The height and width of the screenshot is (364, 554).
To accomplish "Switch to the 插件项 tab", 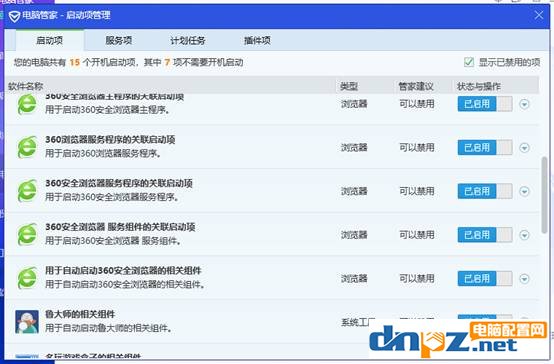I will point(257,40).
